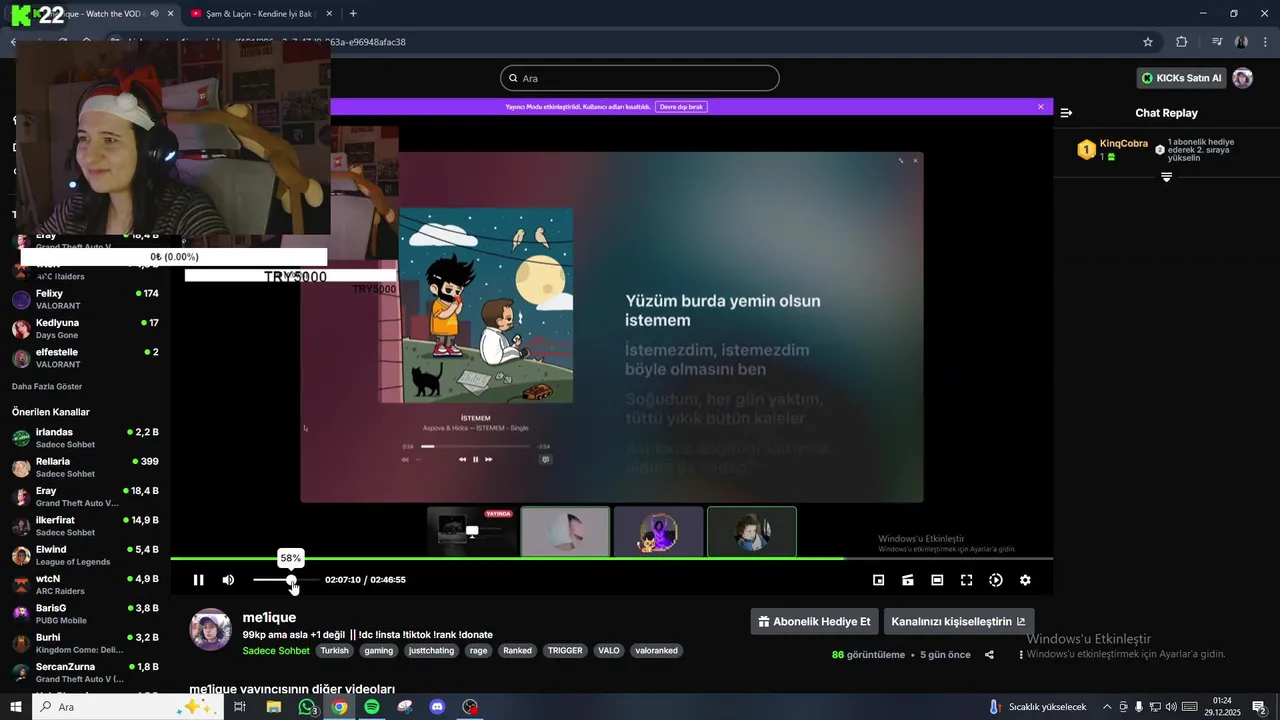Open mini player mode in the video controls
Viewport: 1280px width, 720px height.
click(x=879, y=580)
